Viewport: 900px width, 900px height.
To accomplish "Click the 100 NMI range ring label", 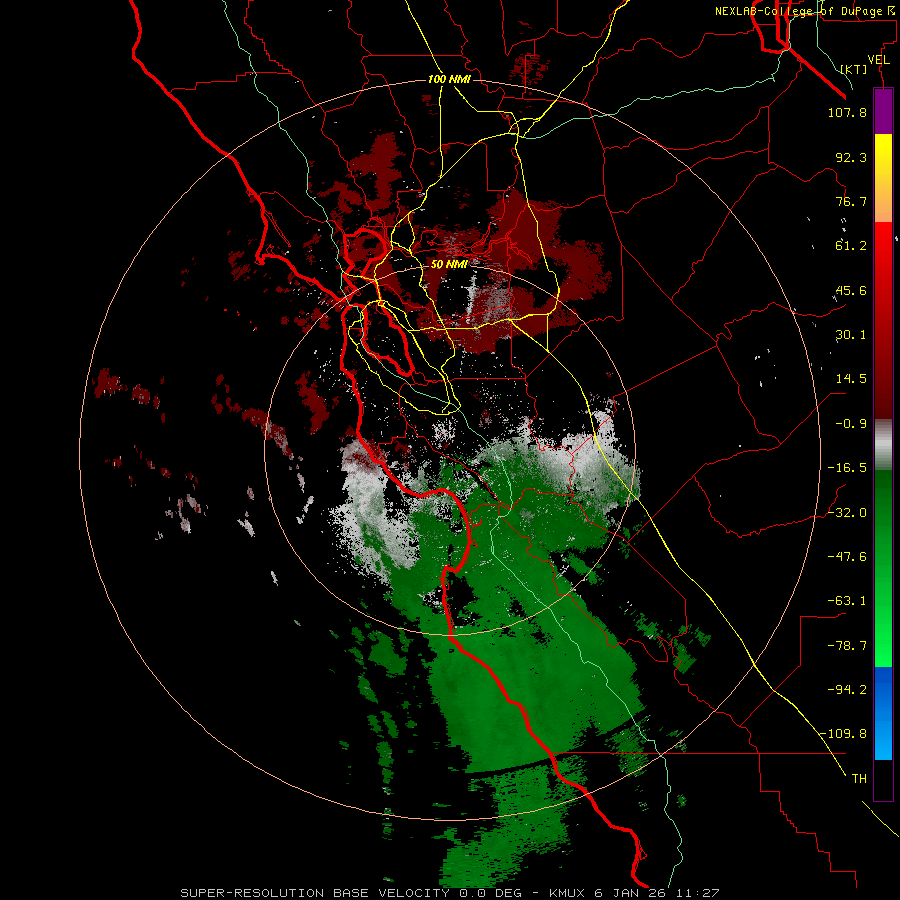I will click(x=449, y=79).
